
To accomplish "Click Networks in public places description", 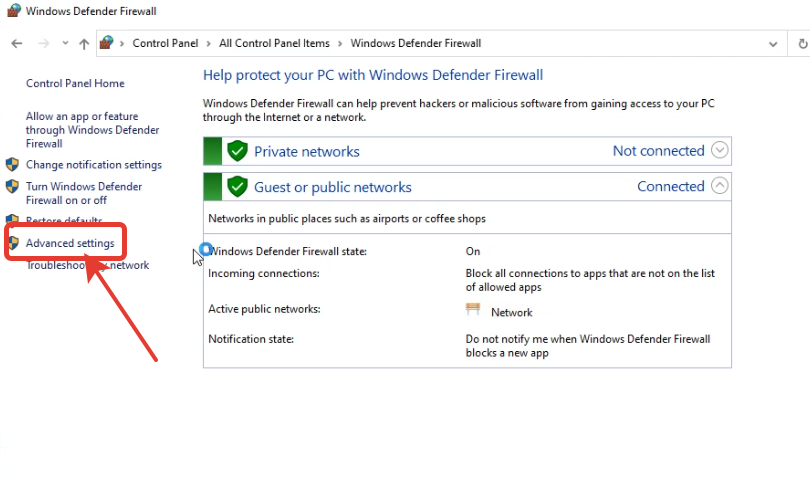I will tap(347, 218).
